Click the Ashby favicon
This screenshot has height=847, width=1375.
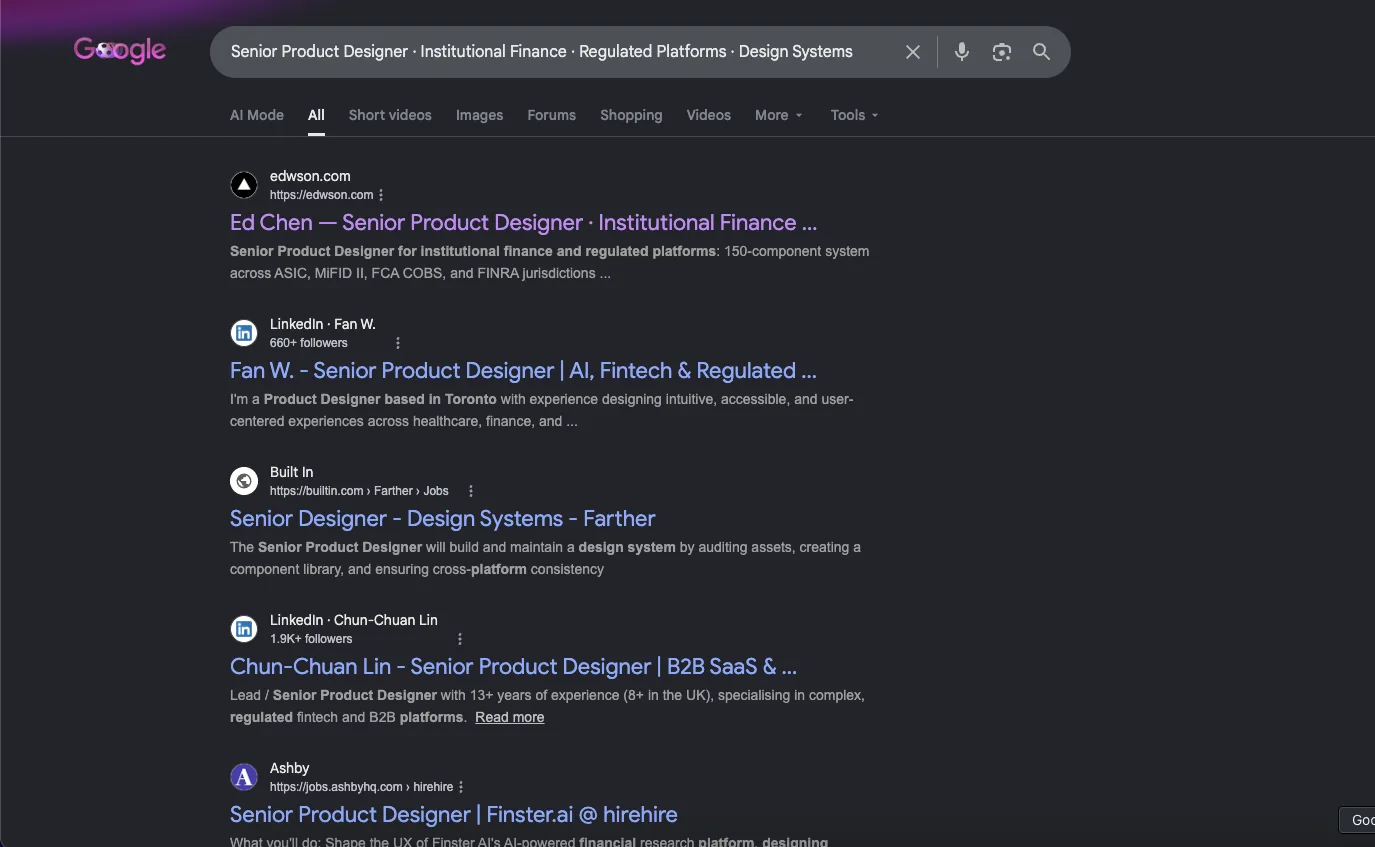point(244,777)
